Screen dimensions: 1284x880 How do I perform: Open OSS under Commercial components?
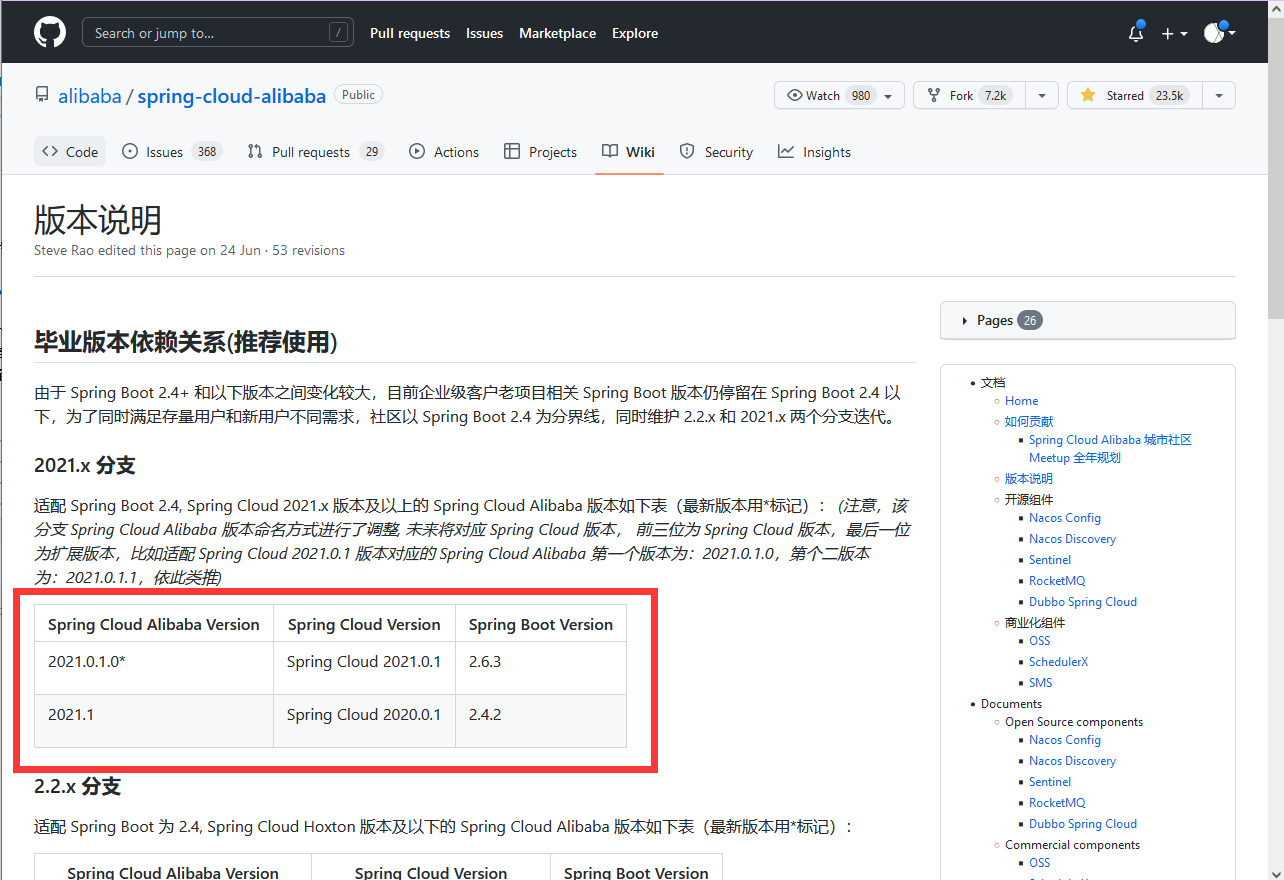point(1040,863)
